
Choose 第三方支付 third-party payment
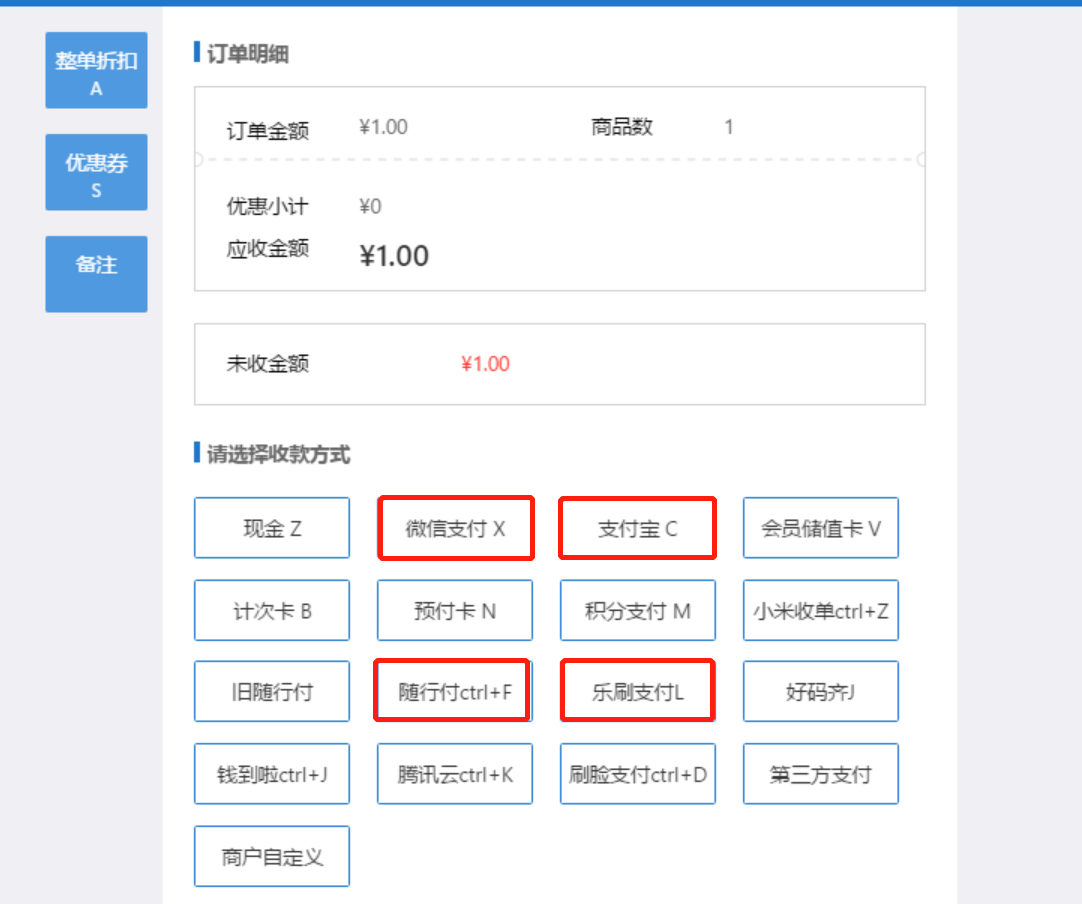click(820, 773)
